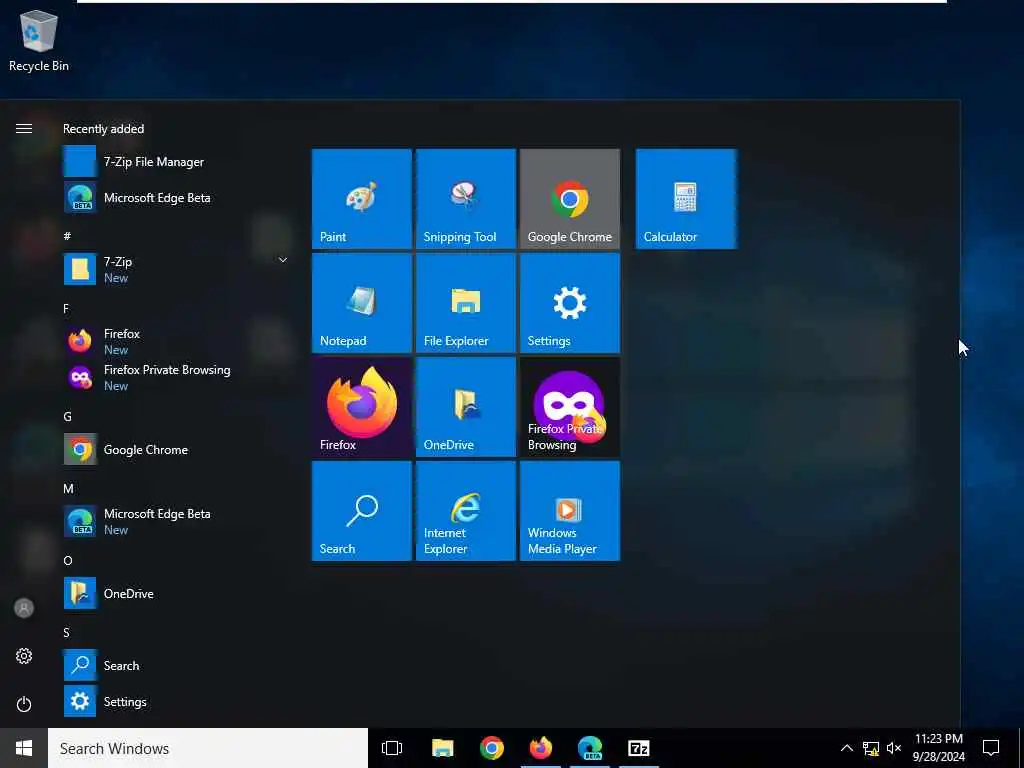This screenshot has width=1024, height=768.
Task: Open the user account icon
Action: tap(24, 608)
